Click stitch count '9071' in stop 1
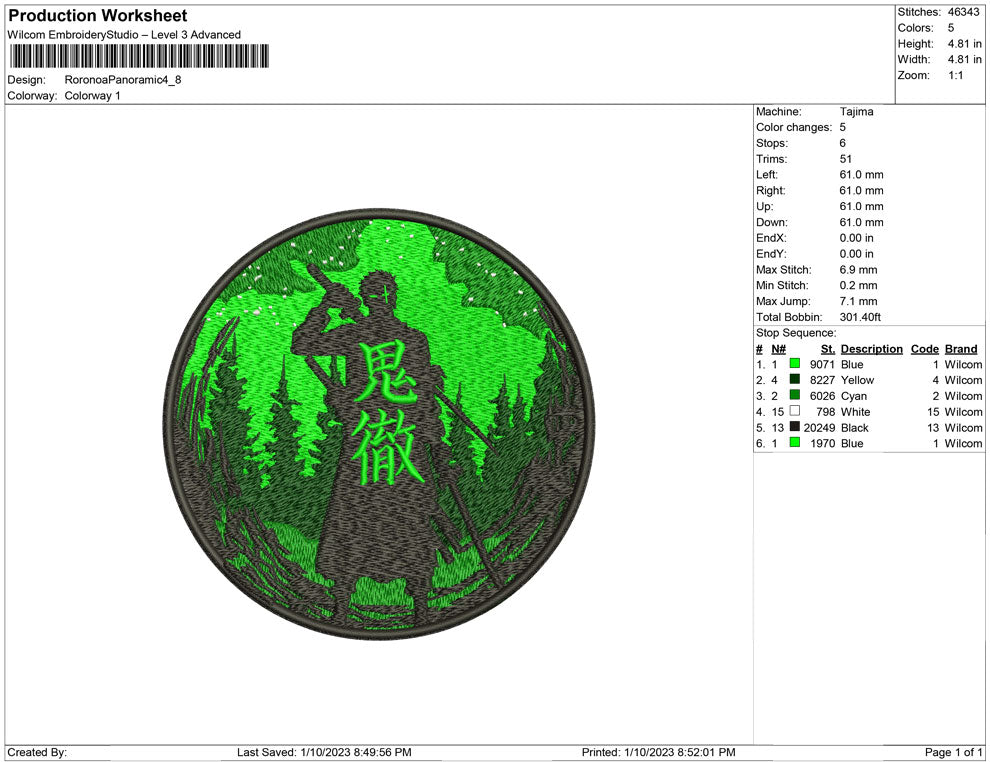 [822, 364]
